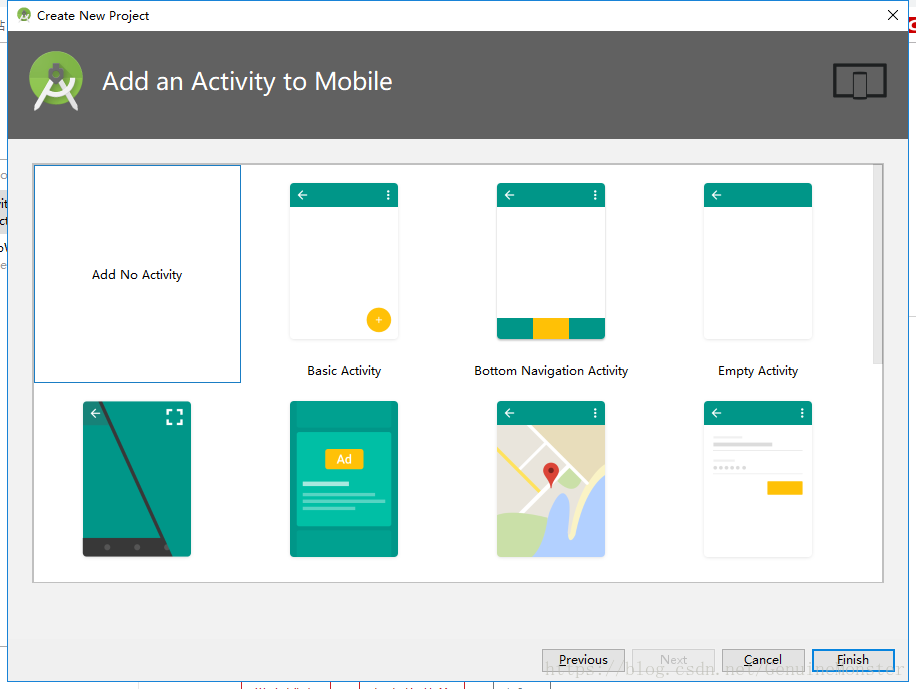Viewport: 916px width, 689px height.
Task: Click the yellow tab in Bottom Navigation thumbnail
Action: tap(551, 328)
